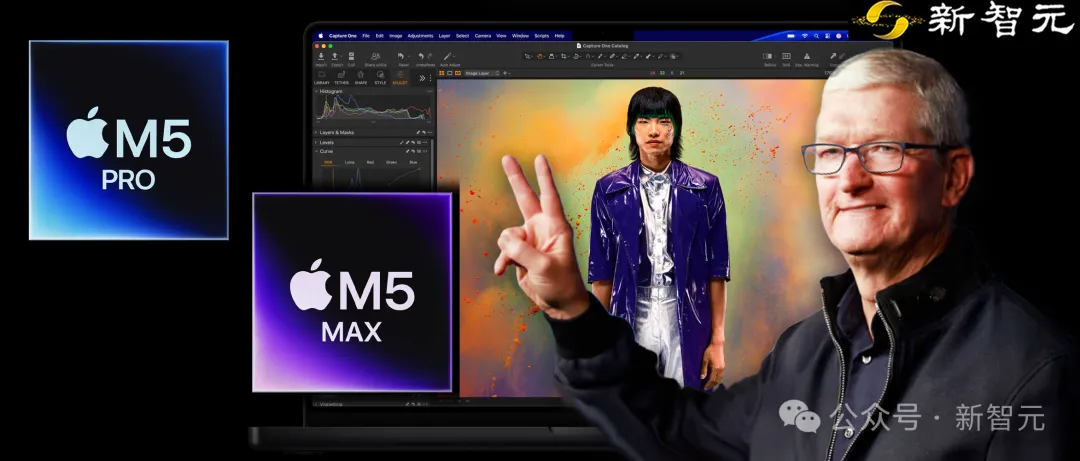Switch to the Style tool tab
The height and width of the screenshot is (461, 1080).
point(380,77)
